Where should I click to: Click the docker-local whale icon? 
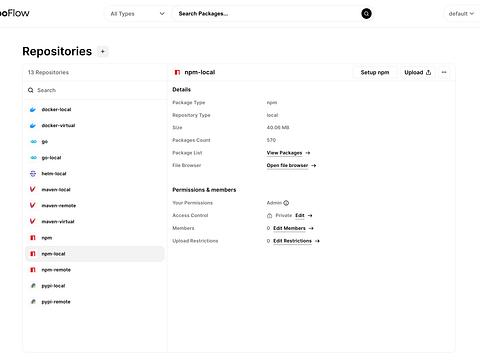(x=33, y=109)
